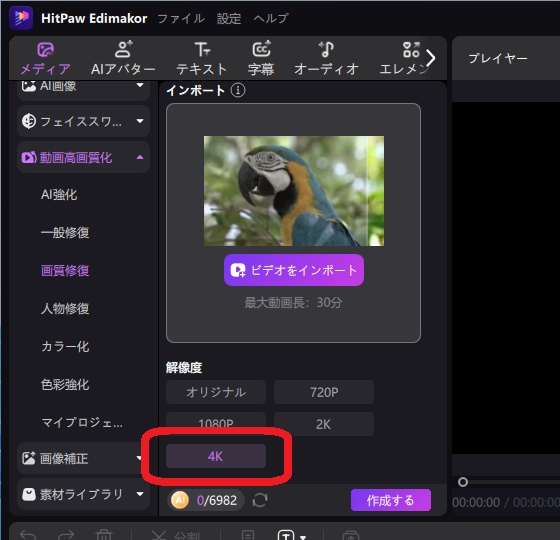Click the ビデオをインポート button
The height and width of the screenshot is (540, 560).
pyautogui.click(x=294, y=270)
